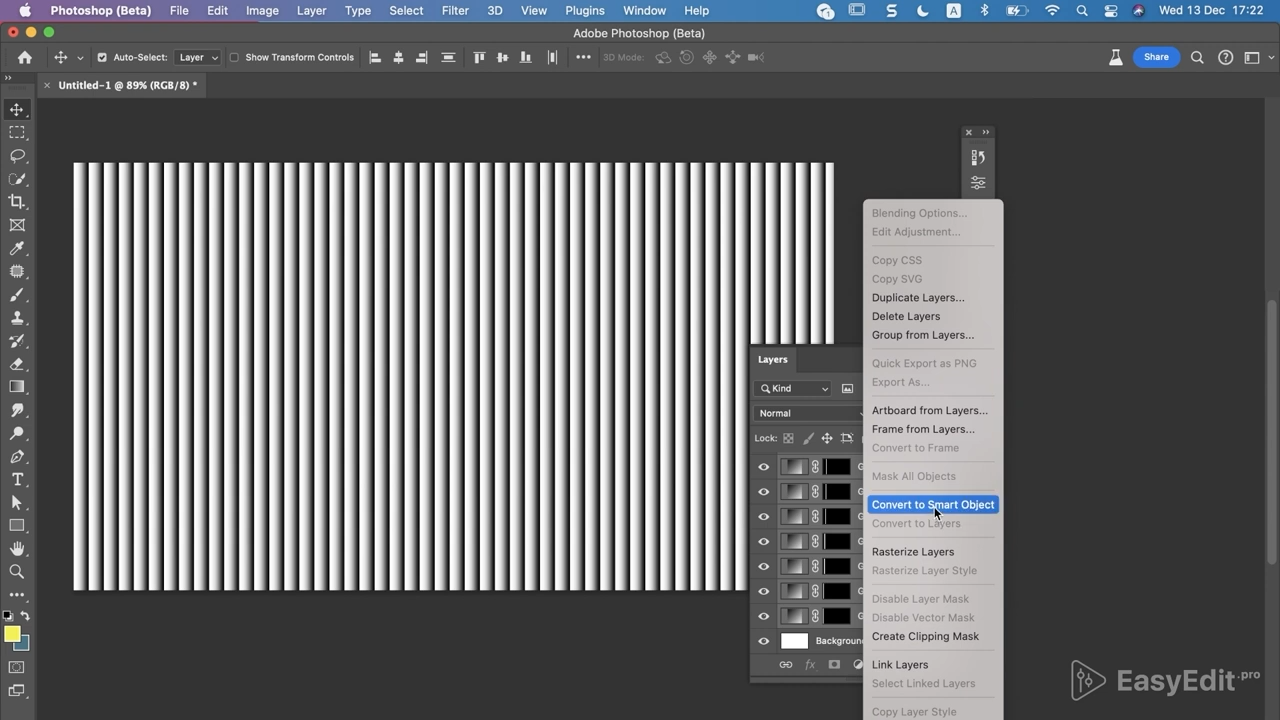Viewport: 1280px width, 720px height.
Task: Open the Auto-Select Layer dropdown
Action: tap(198, 58)
